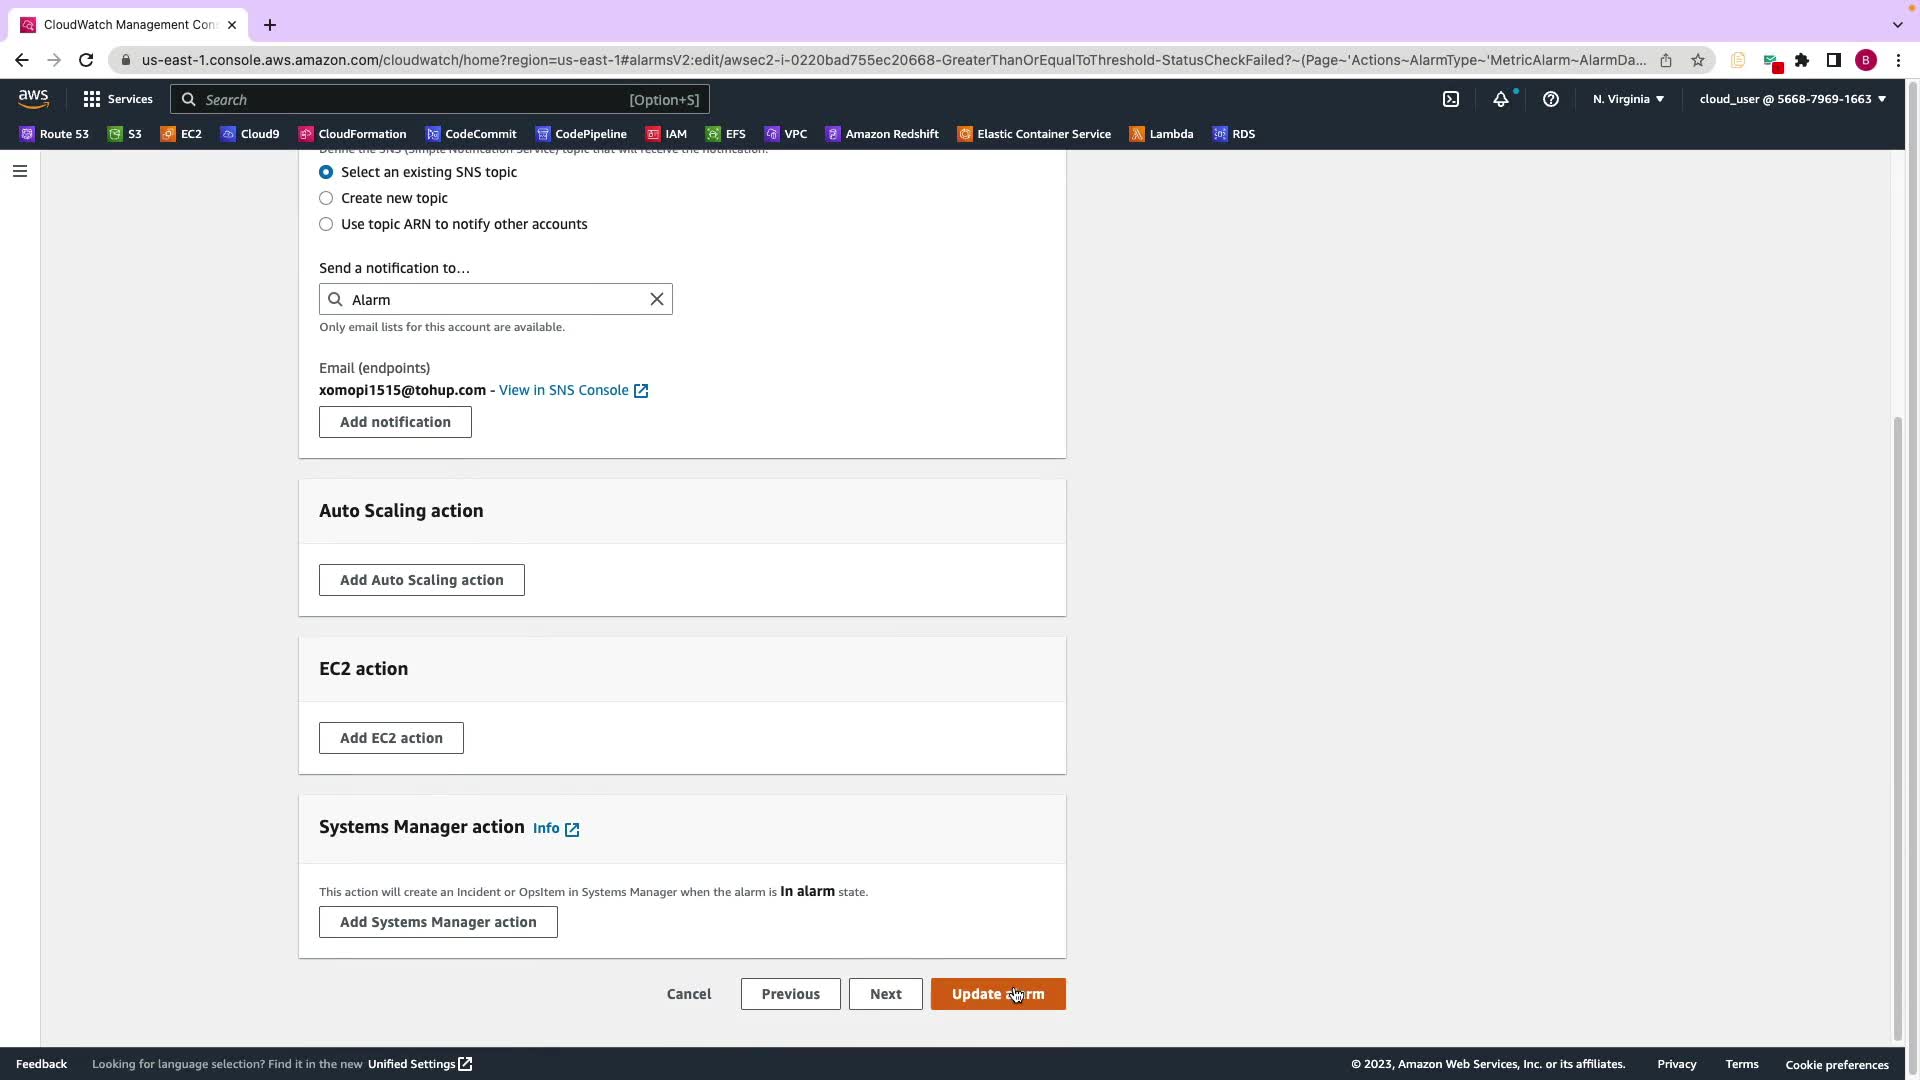The image size is (1920, 1080).
Task: Open the Services grid menu
Action: (117, 99)
